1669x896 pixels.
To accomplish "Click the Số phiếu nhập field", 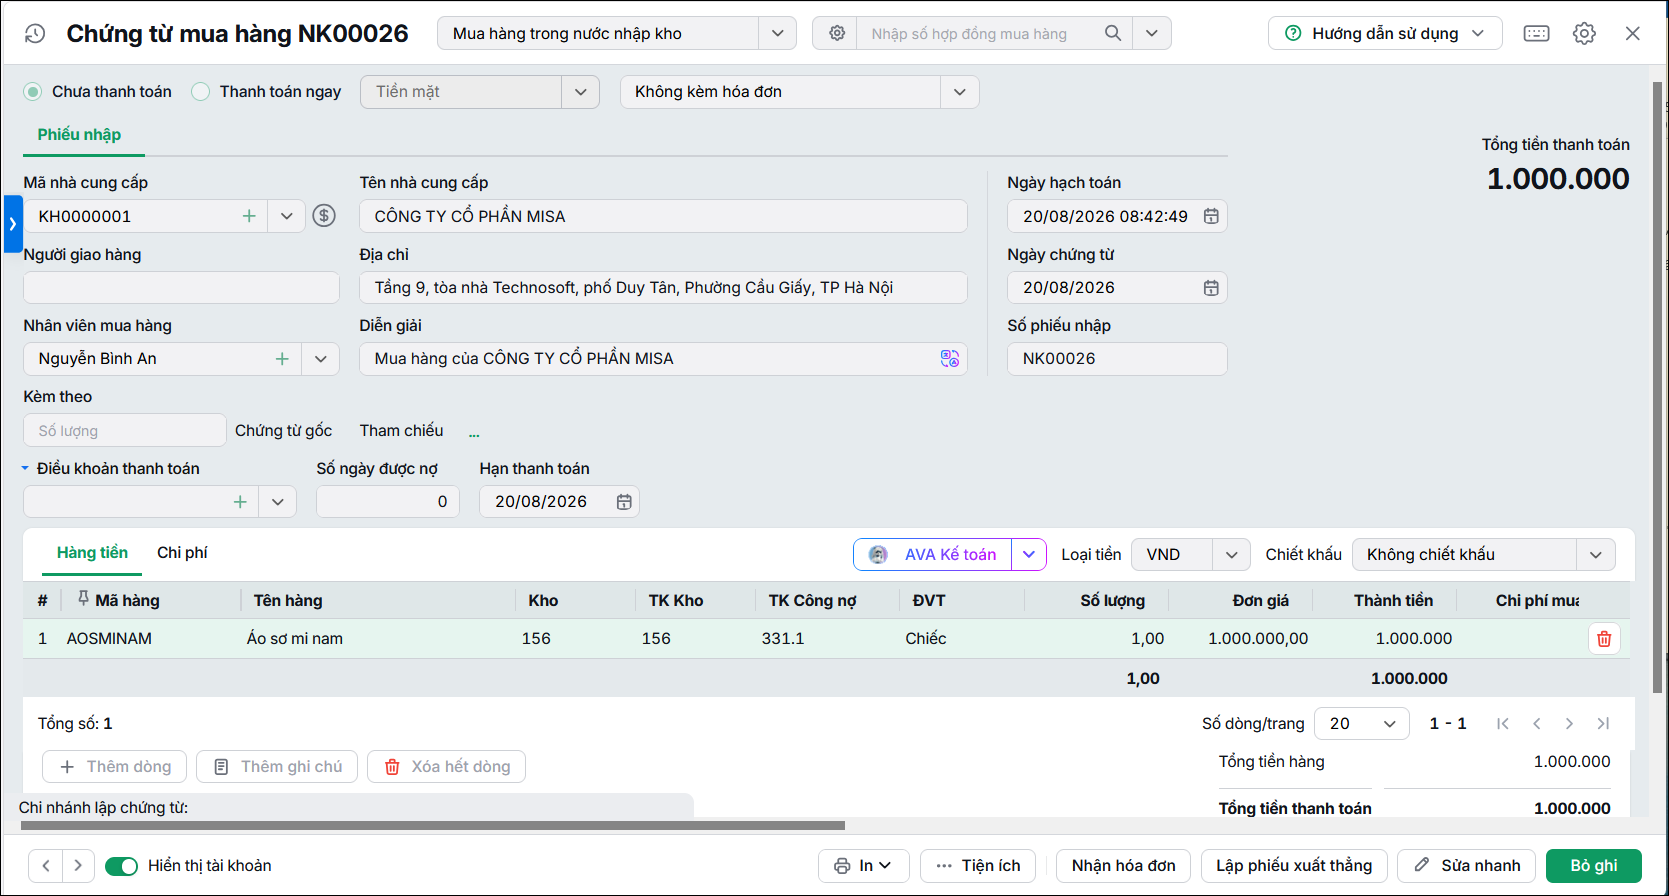I will click(x=1117, y=359).
